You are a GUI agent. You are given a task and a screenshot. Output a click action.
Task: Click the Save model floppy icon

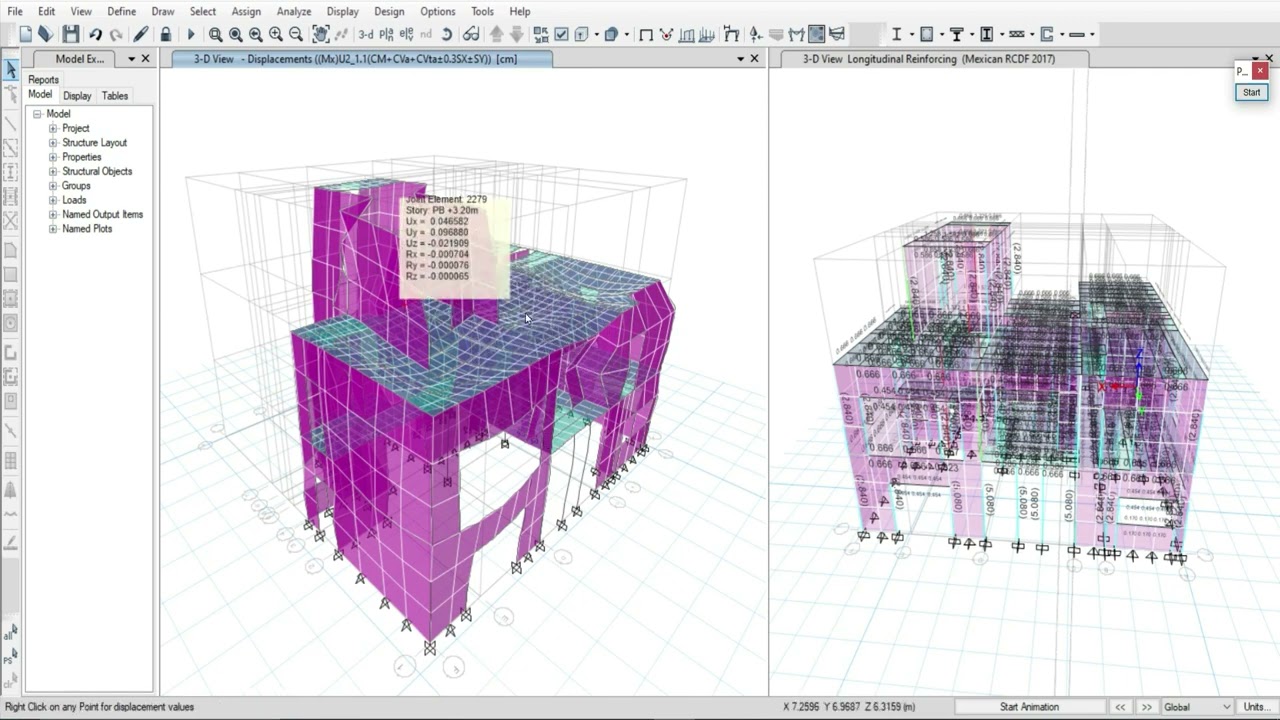[x=70, y=34]
